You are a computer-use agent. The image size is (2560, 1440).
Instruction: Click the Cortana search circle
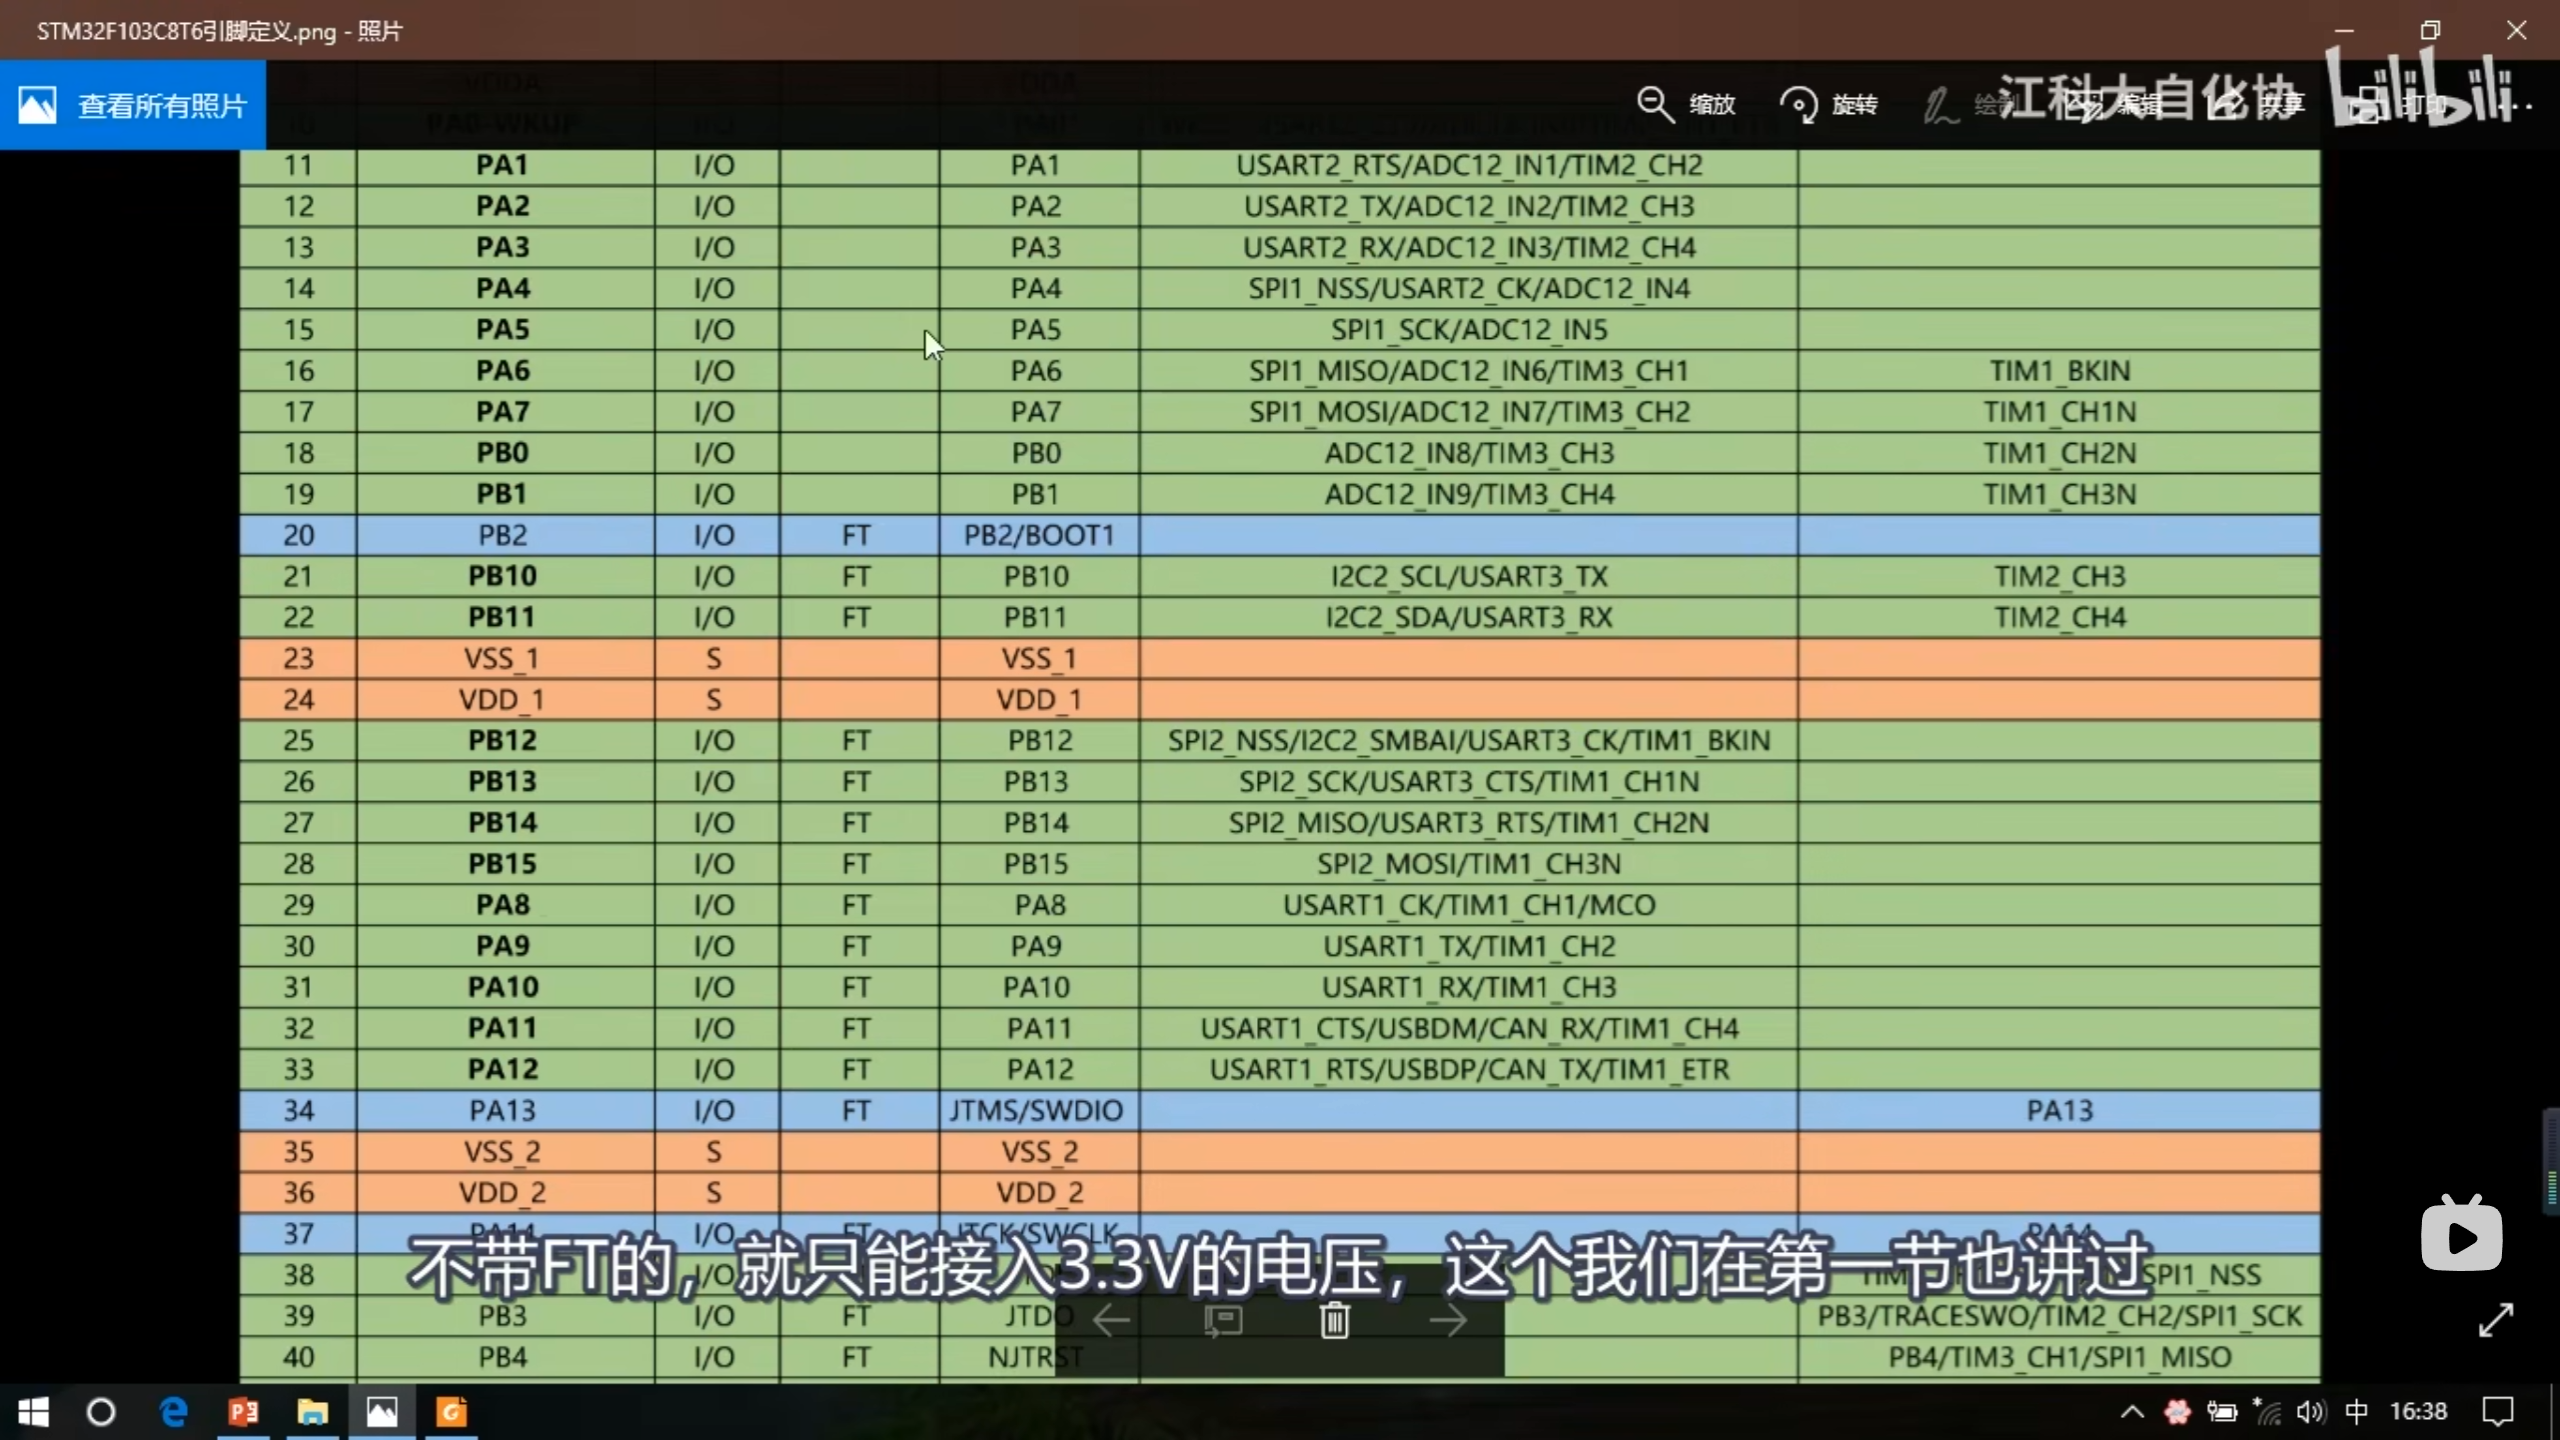[x=101, y=1412]
